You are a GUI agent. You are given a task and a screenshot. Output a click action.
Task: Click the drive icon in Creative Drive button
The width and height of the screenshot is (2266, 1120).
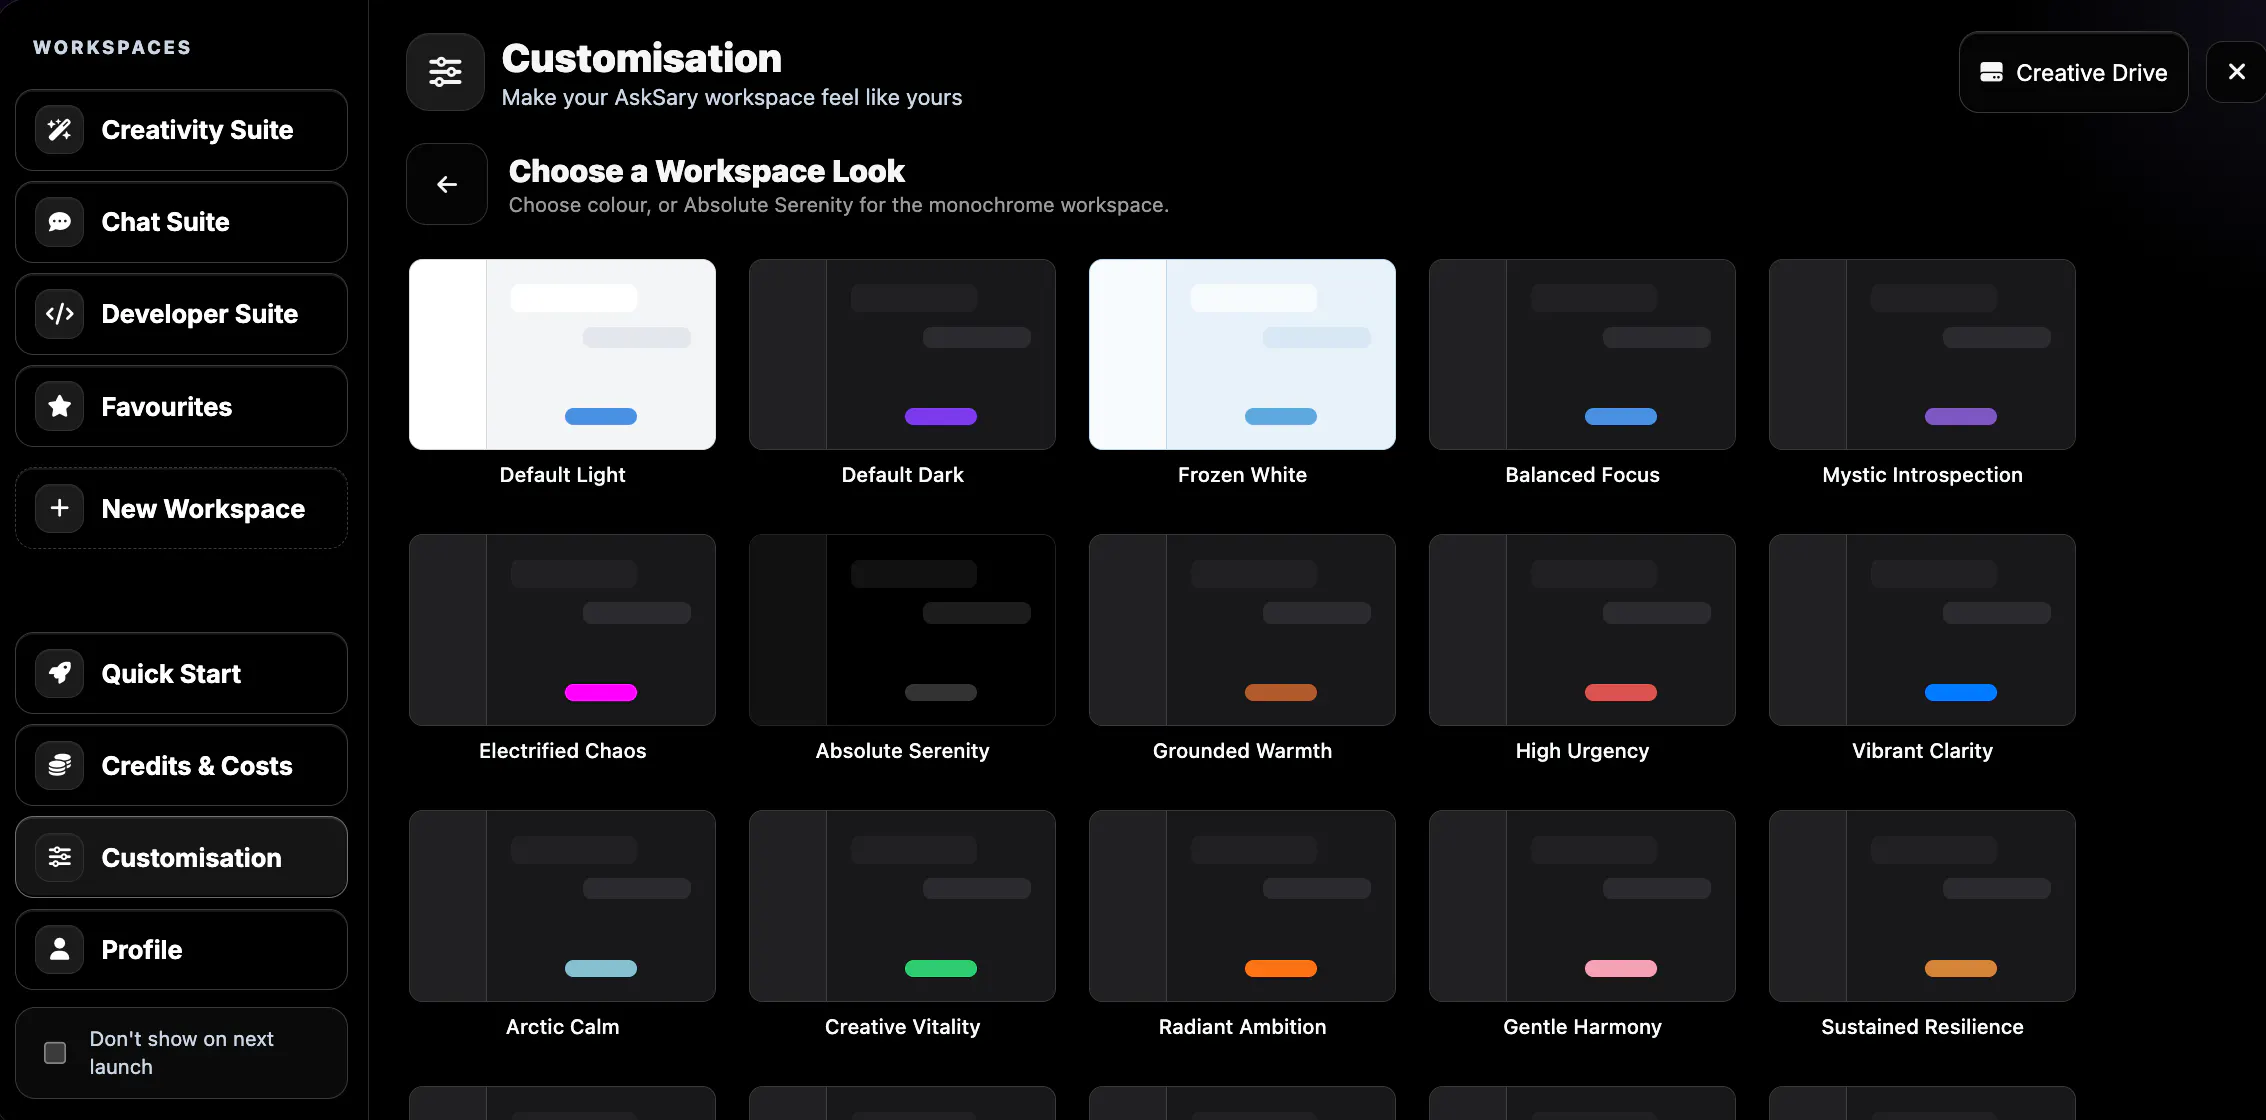coord(1991,72)
